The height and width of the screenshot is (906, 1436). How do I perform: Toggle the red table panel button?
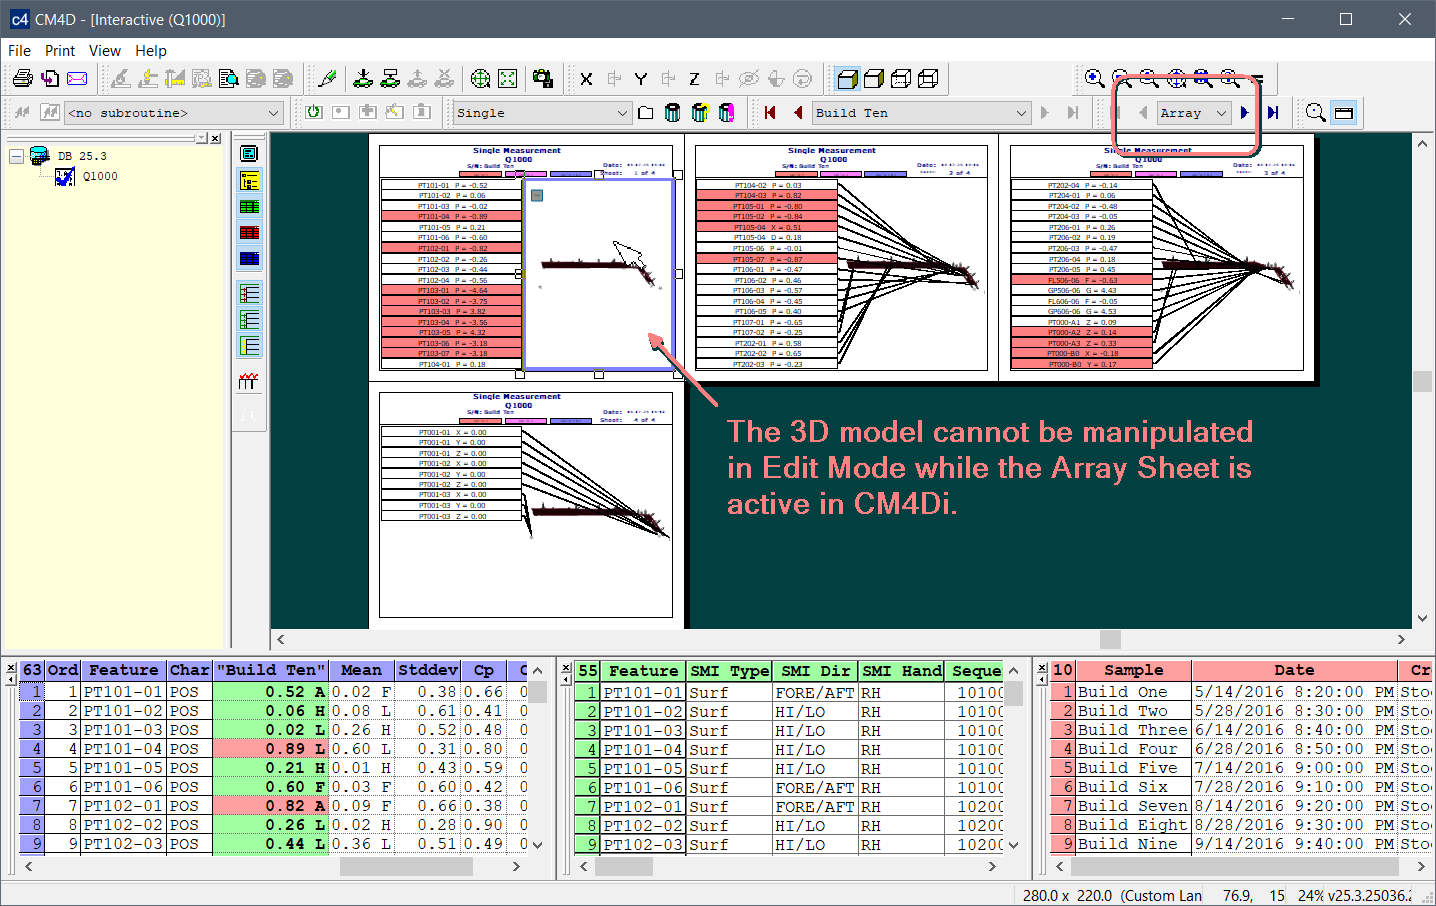[249, 233]
